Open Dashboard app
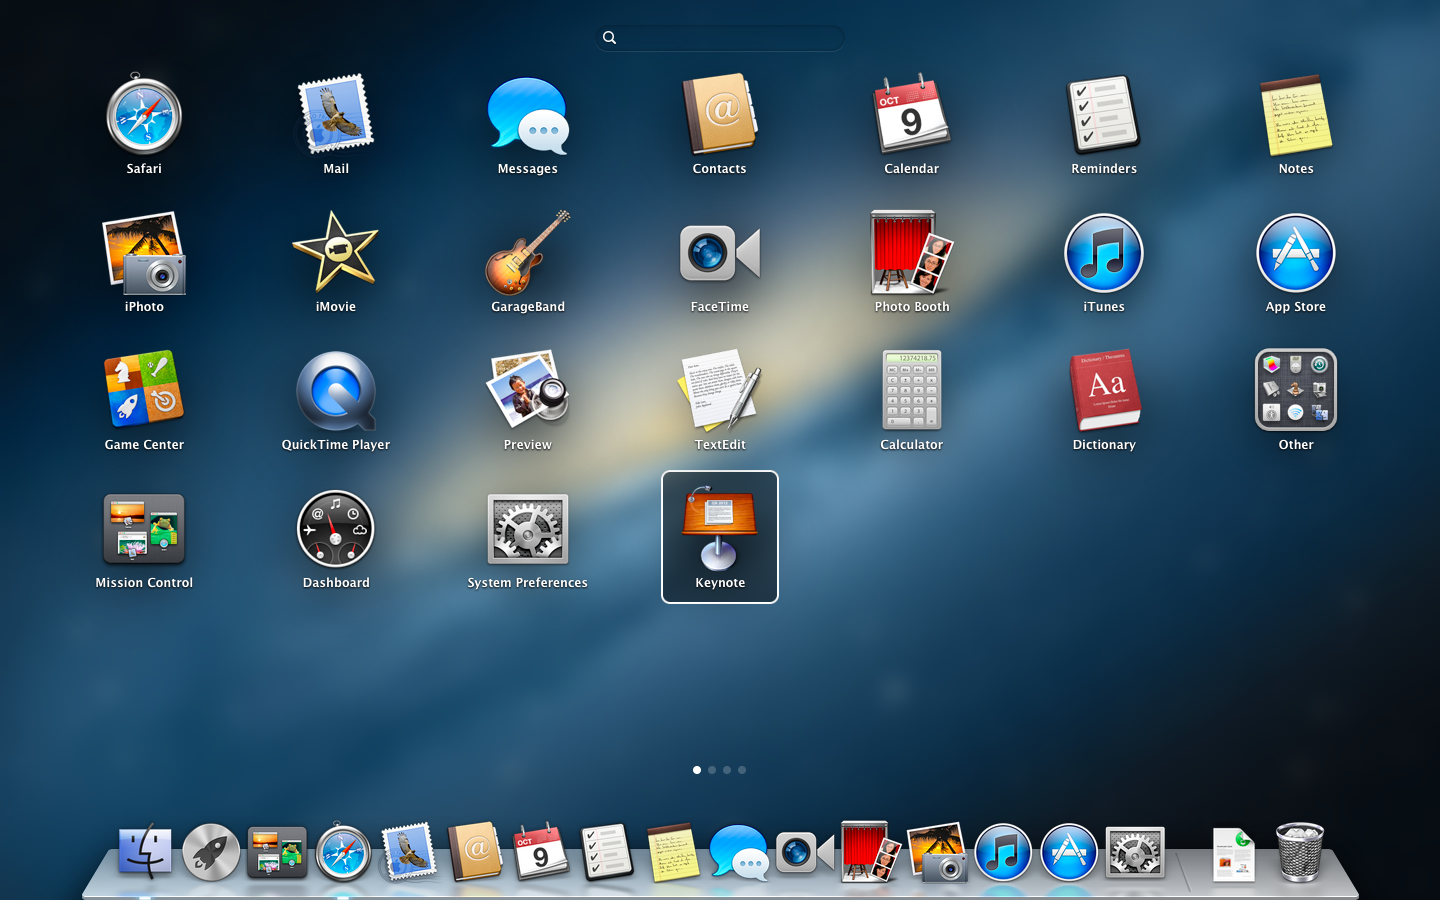The height and width of the screenshot is (900, 1440). (336, 528)
